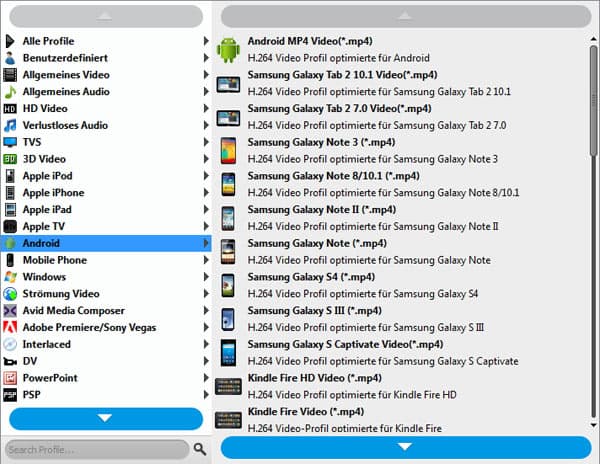Click the Adobe Premiere/Sony Vegas icon
This screenshot has height=464, width=600.
(10, 327)
